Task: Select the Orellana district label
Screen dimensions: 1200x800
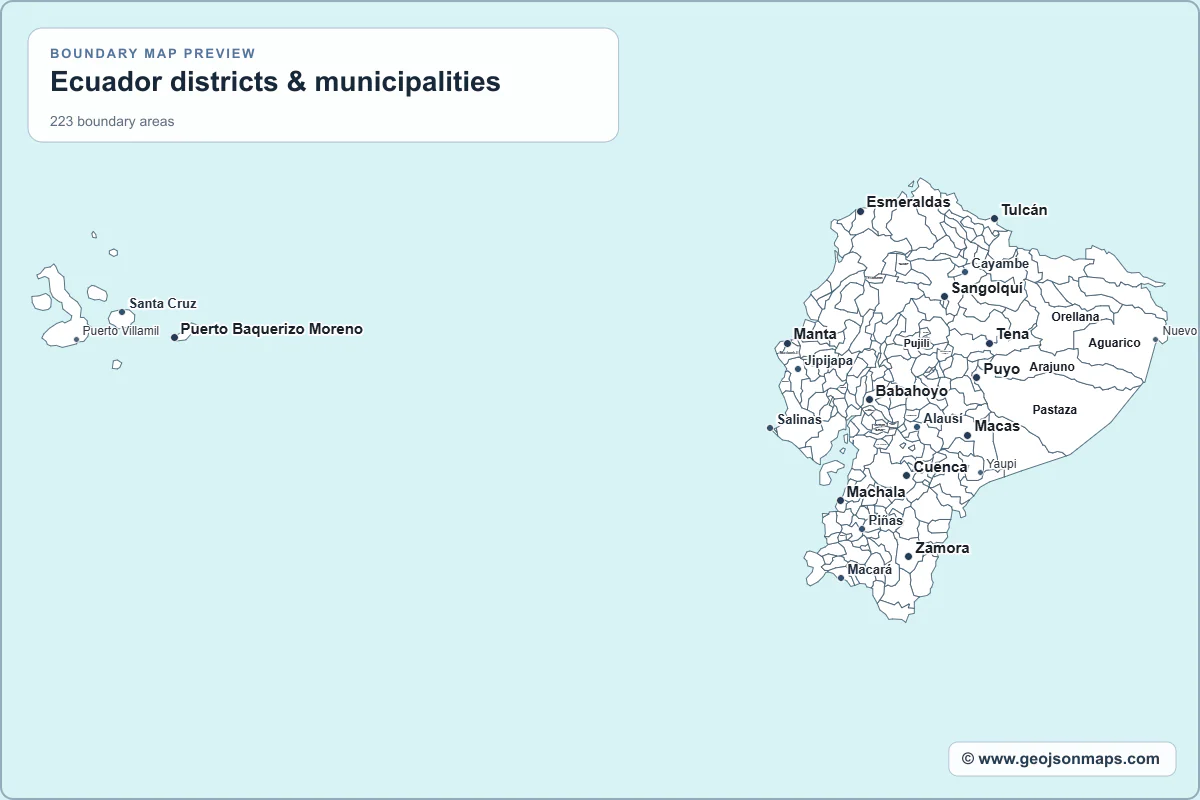Action: coord(1075,317)
